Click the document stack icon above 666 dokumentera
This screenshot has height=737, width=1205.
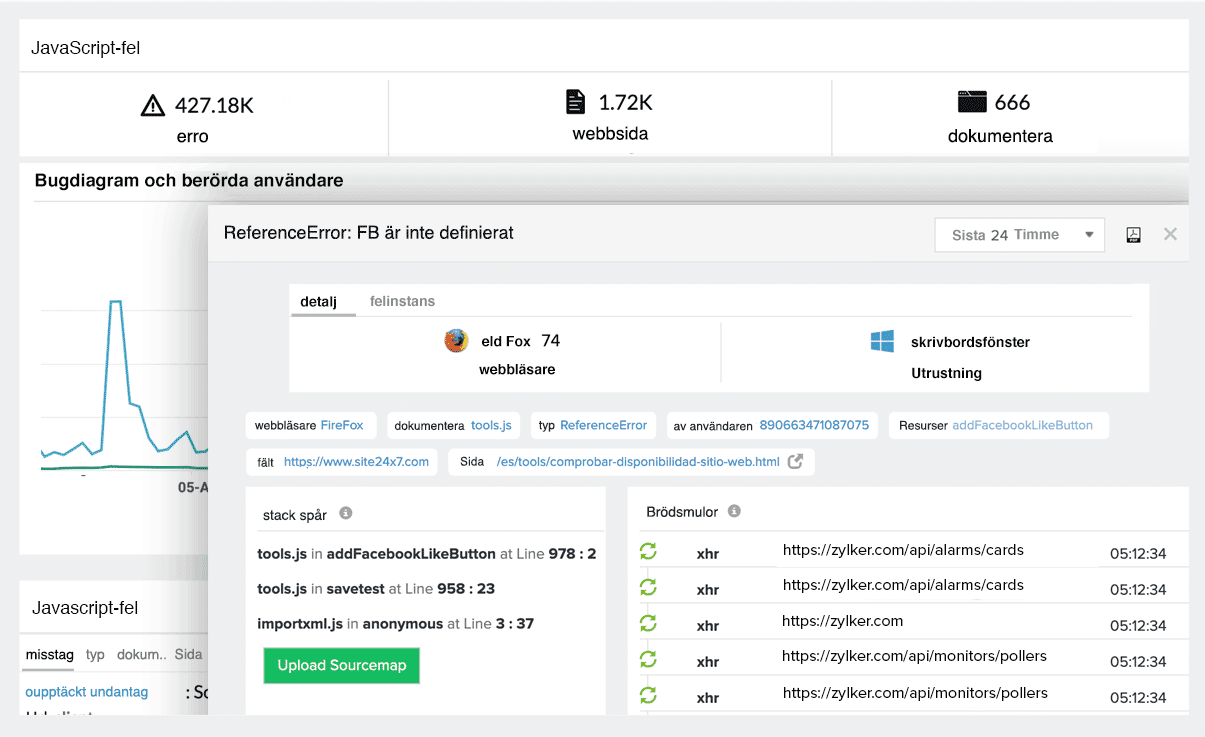[971, 100]
